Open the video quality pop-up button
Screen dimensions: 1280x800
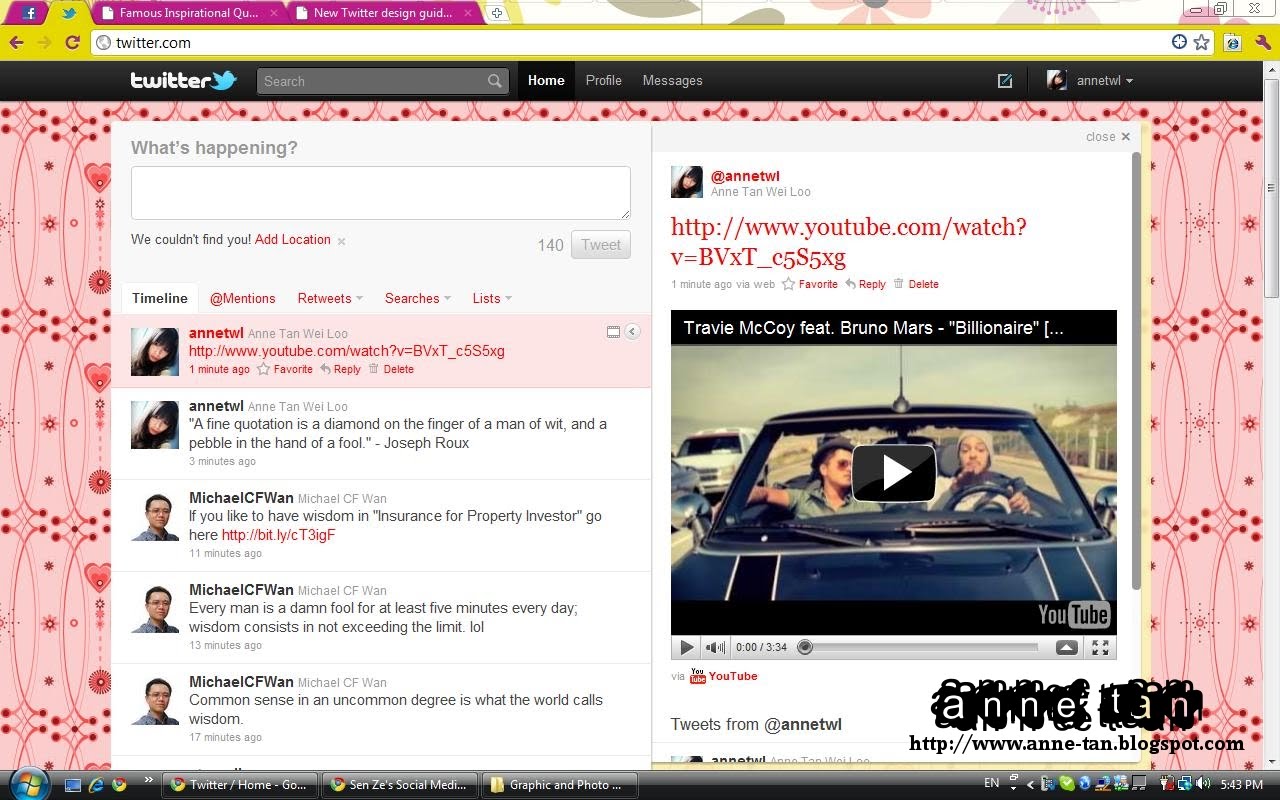click(x=1067, y=647)
